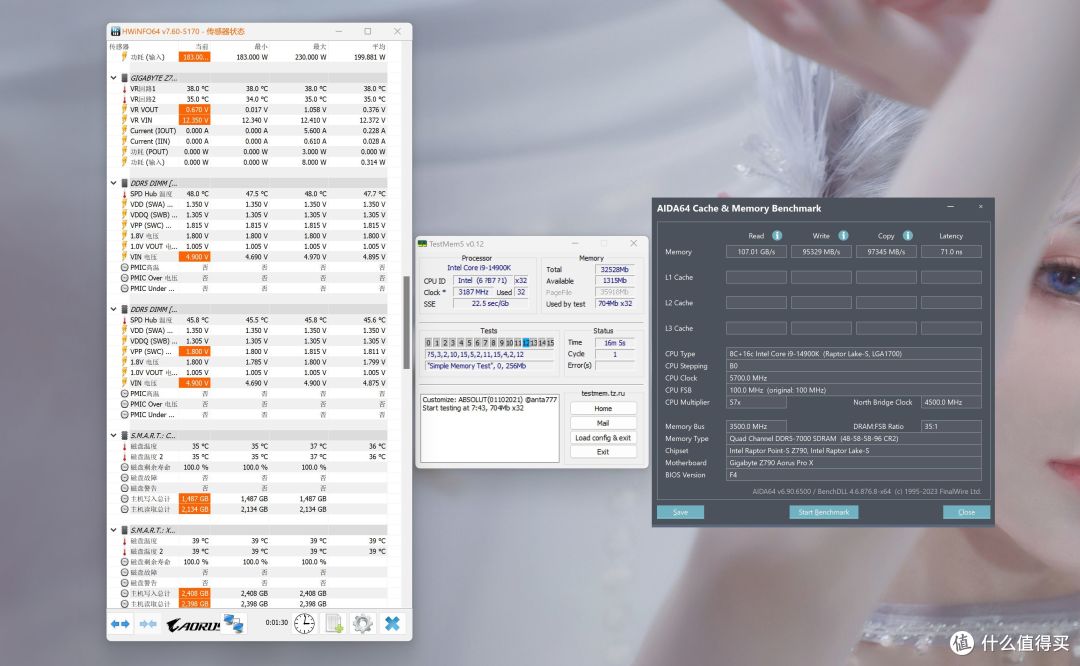Click the empty L1 Cache Read field
This screenshot has width=1080, height=666.
(756, 277)
